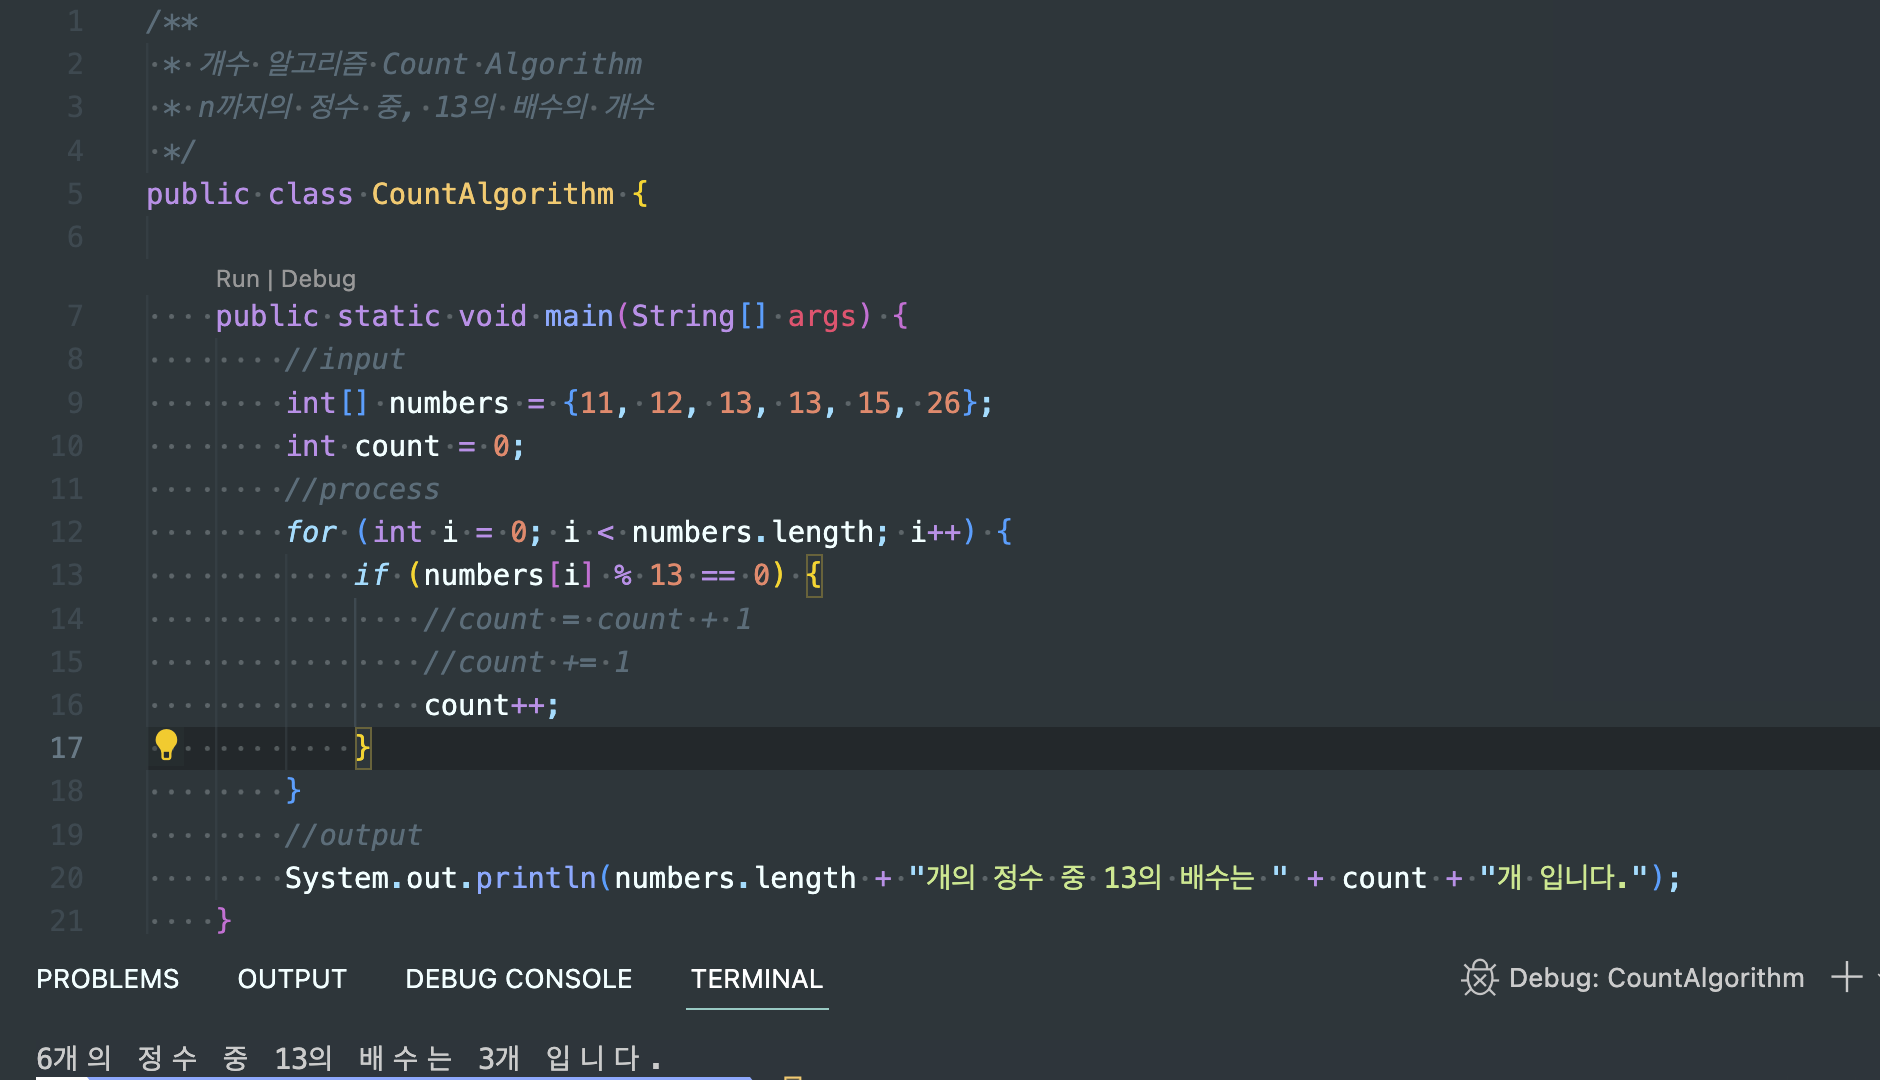Click line number 12 to select that line
The image size is (1880, 1080).
point(66,531)
